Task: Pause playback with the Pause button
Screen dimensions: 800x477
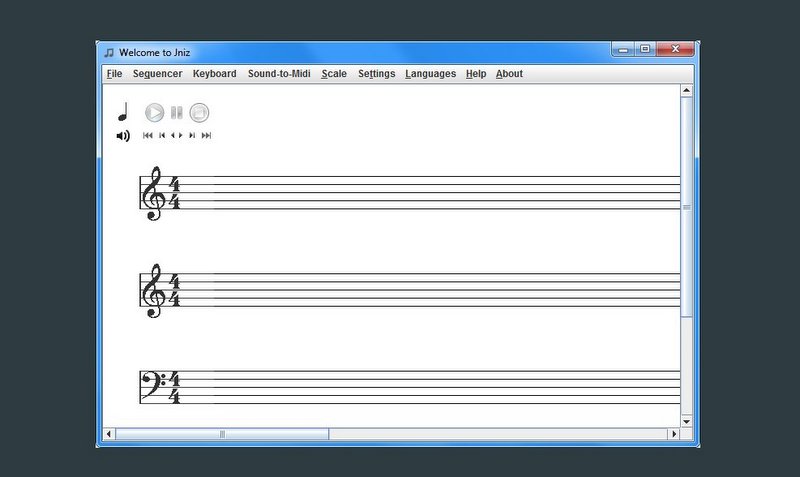Action: tap(177, 113)
